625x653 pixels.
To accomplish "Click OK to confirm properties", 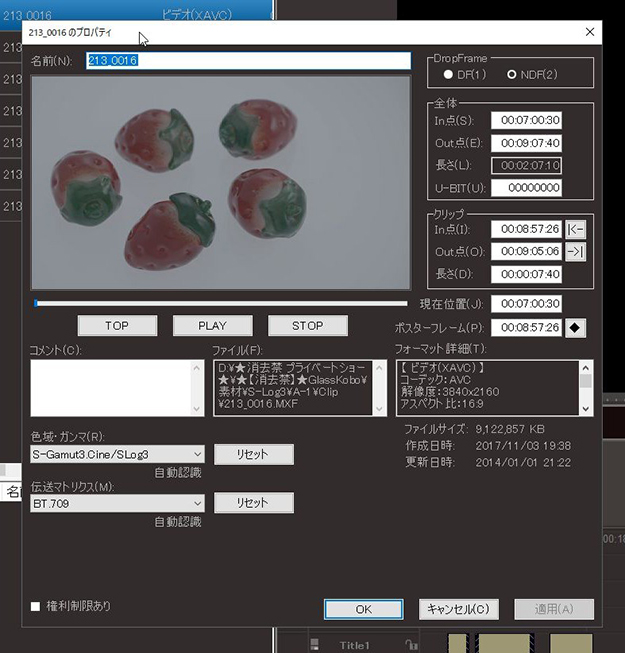I will (363, 609).
